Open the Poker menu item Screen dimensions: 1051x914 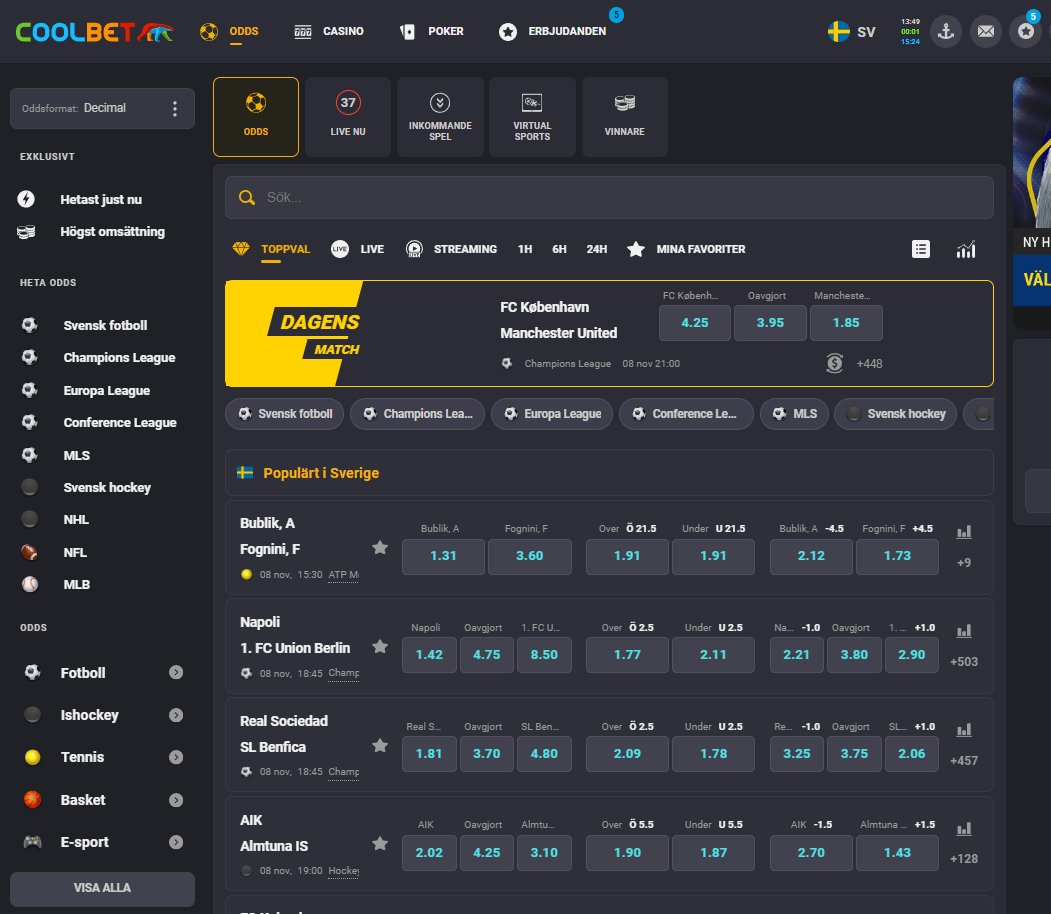[x=432, y=31]
